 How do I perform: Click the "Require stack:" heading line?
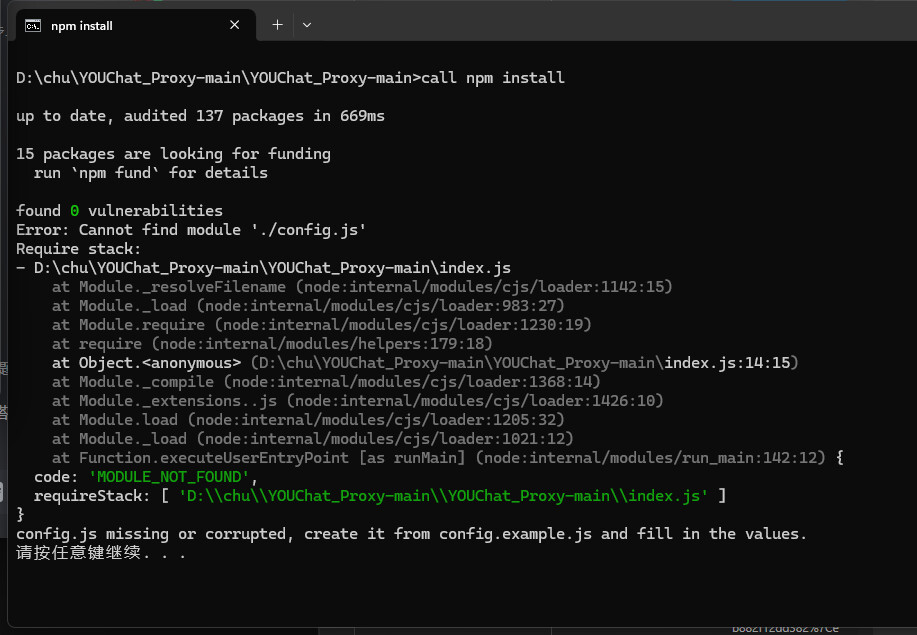click(79, 249)
